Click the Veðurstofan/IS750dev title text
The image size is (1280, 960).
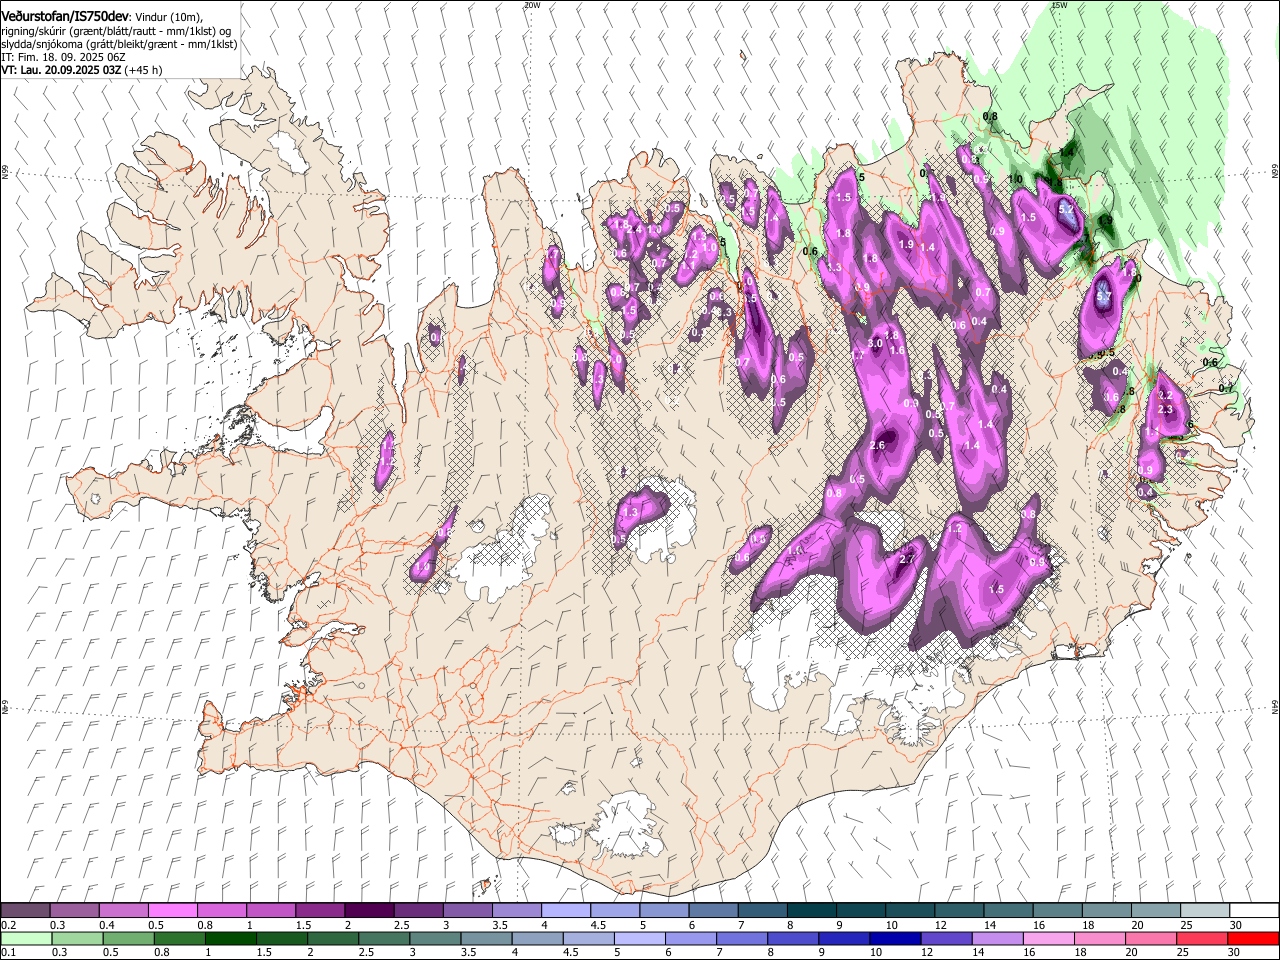click(x=65, y=16)
